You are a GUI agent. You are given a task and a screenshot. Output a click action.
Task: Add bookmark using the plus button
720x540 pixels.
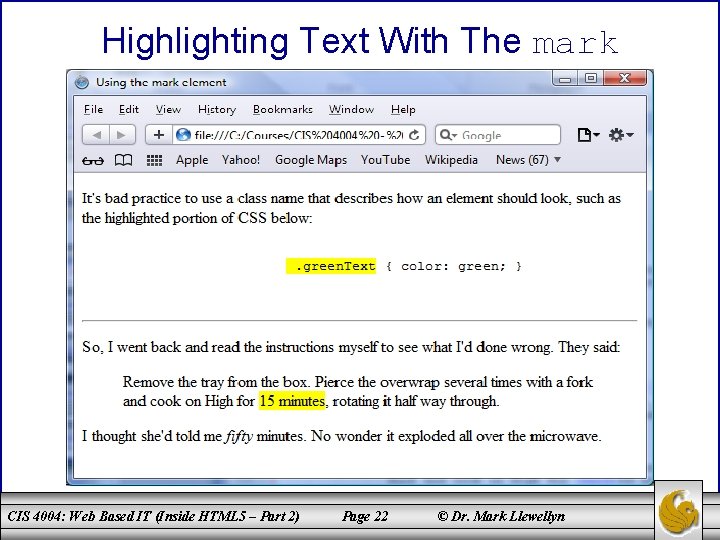click(159, 135)
